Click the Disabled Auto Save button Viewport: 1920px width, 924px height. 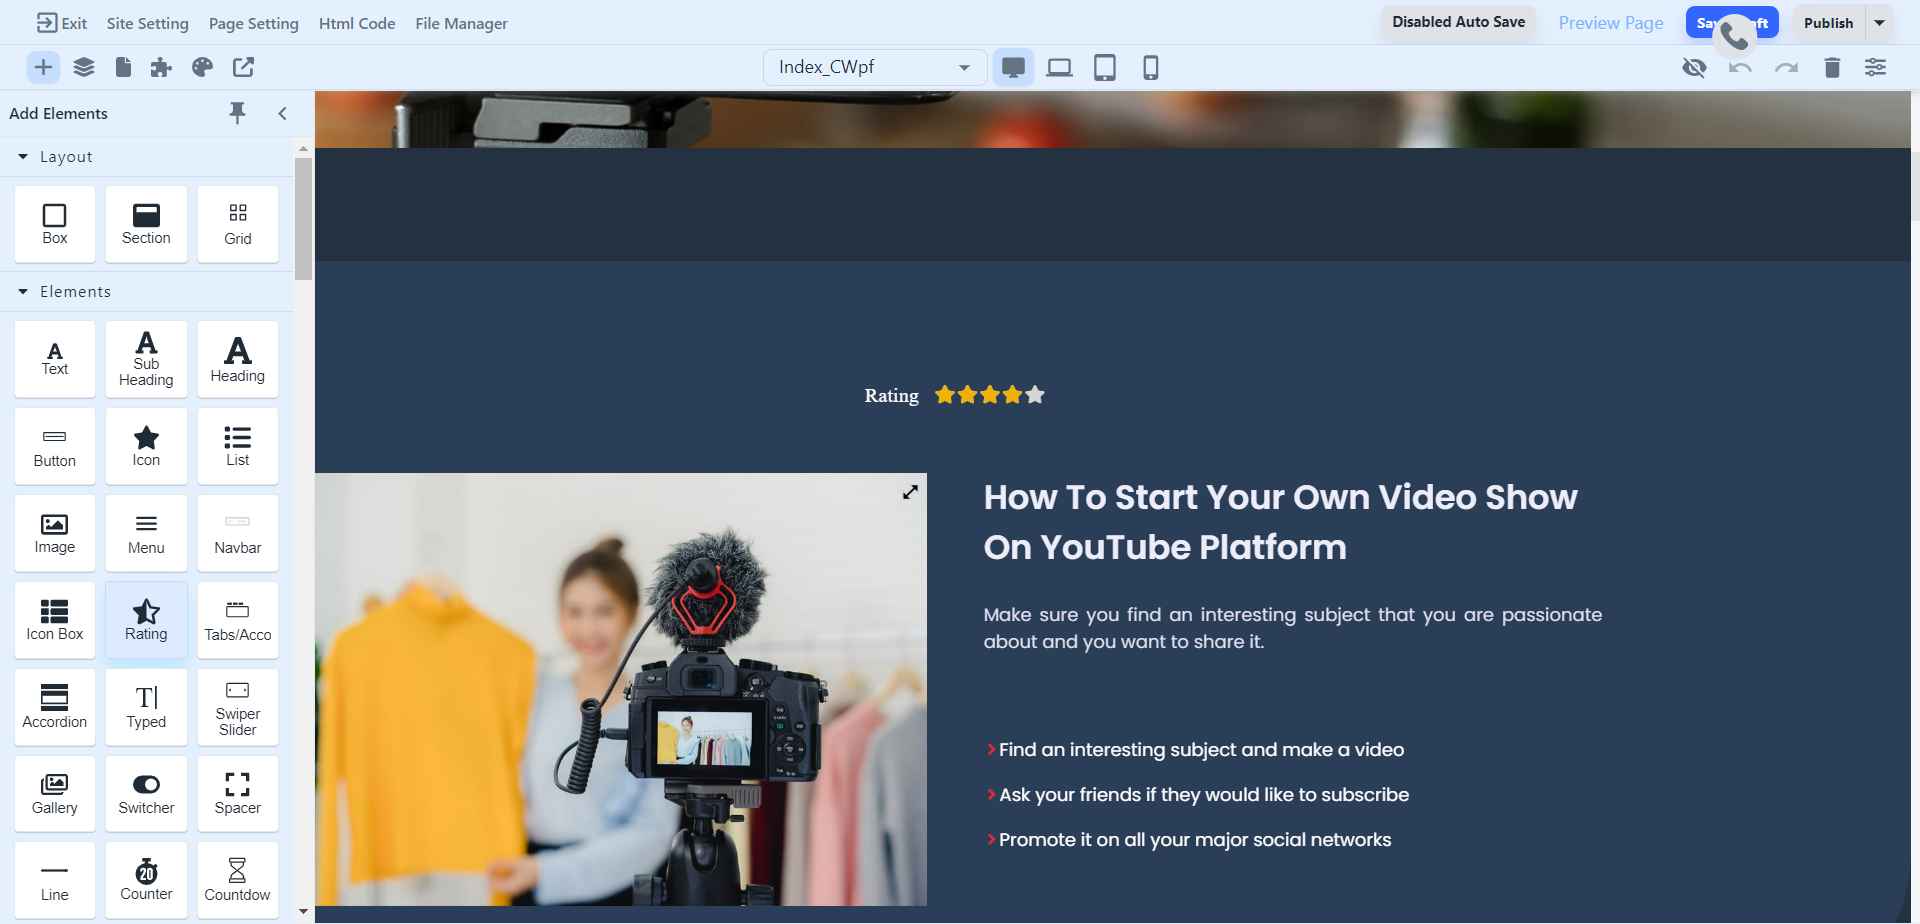[1458, 22]
